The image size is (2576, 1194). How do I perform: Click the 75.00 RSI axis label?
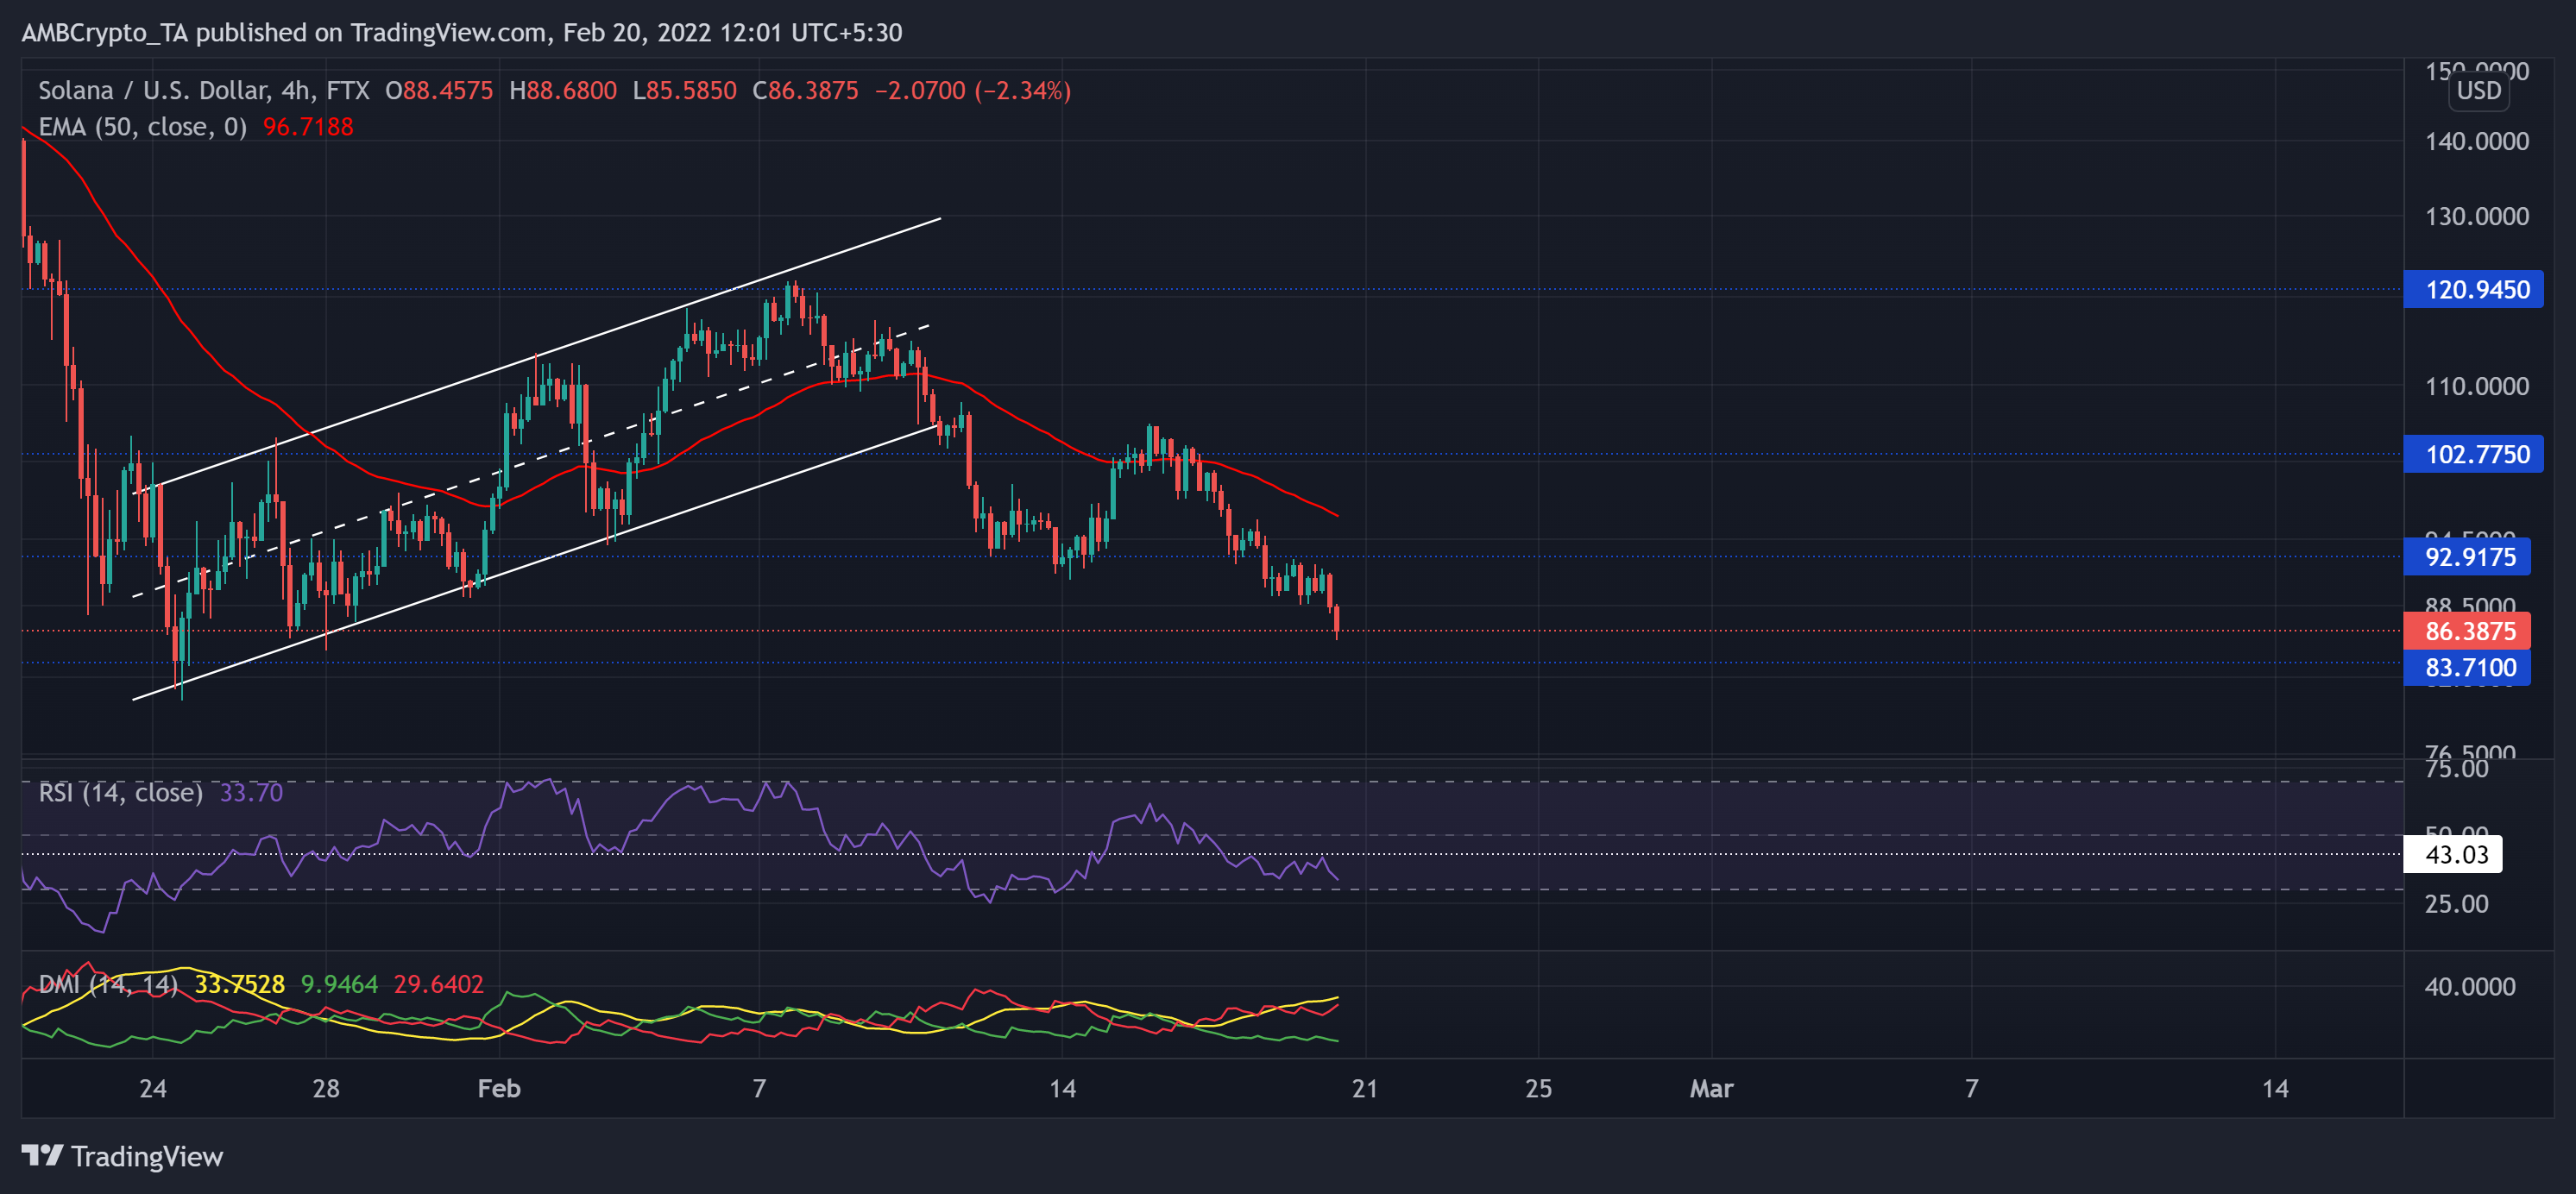tap(2456, 769)
